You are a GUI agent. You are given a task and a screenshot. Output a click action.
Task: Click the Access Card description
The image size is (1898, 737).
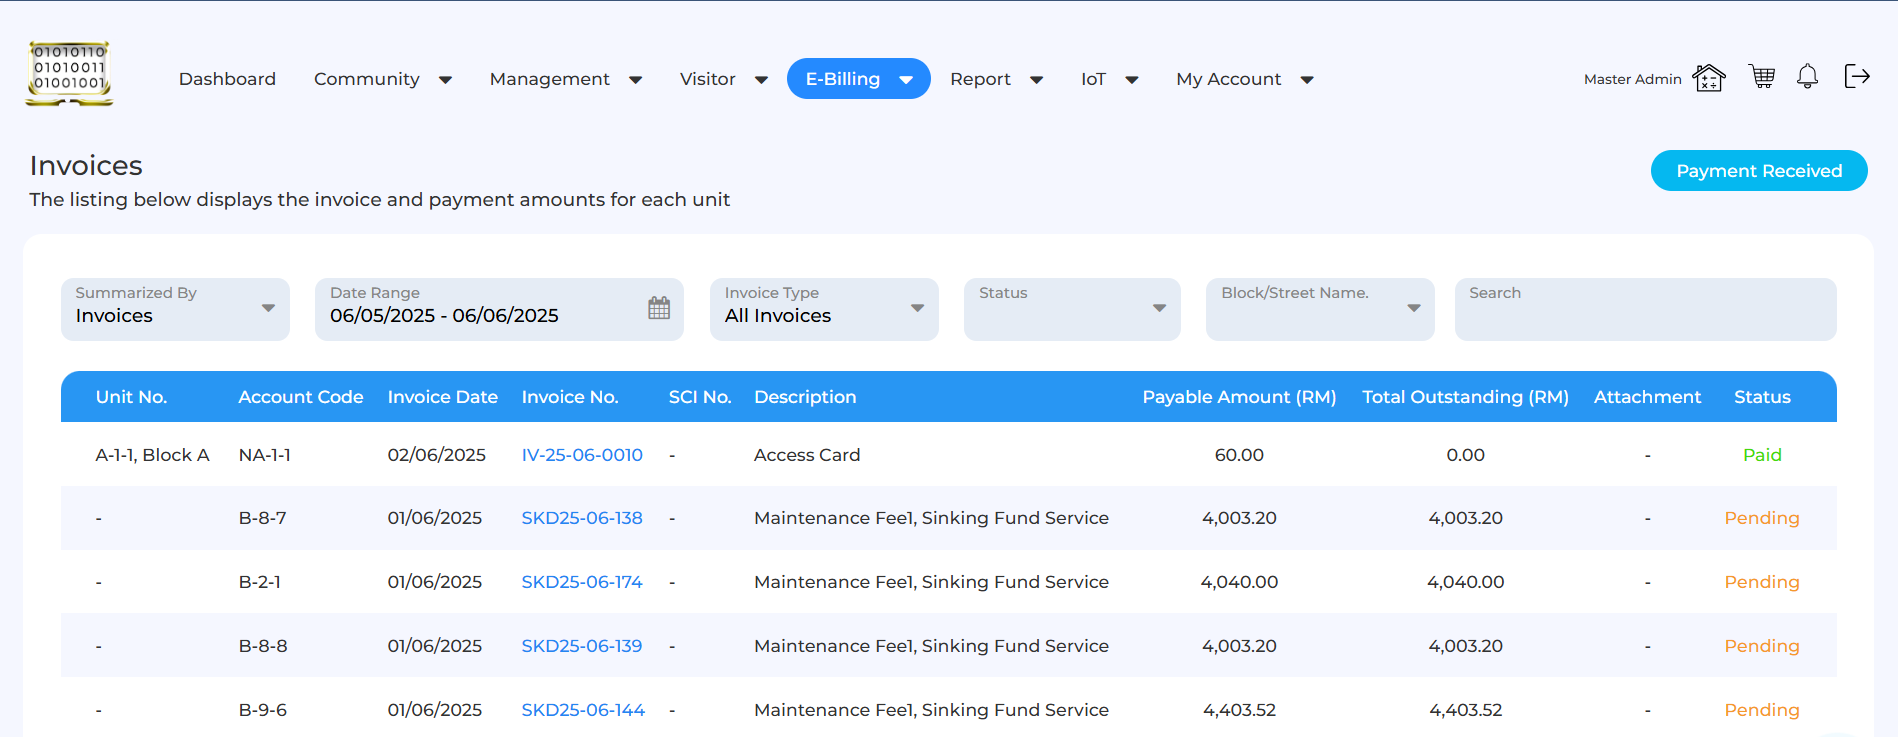pos(807,455)
